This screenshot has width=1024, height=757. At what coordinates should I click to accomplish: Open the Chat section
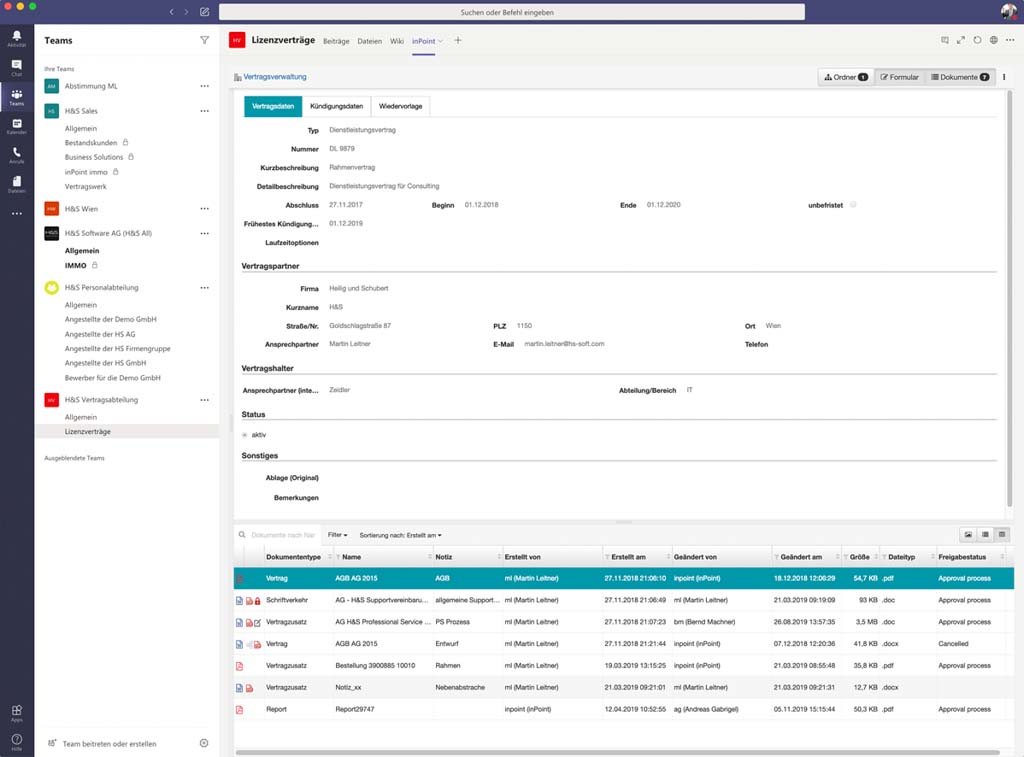[x=16, y=67]
